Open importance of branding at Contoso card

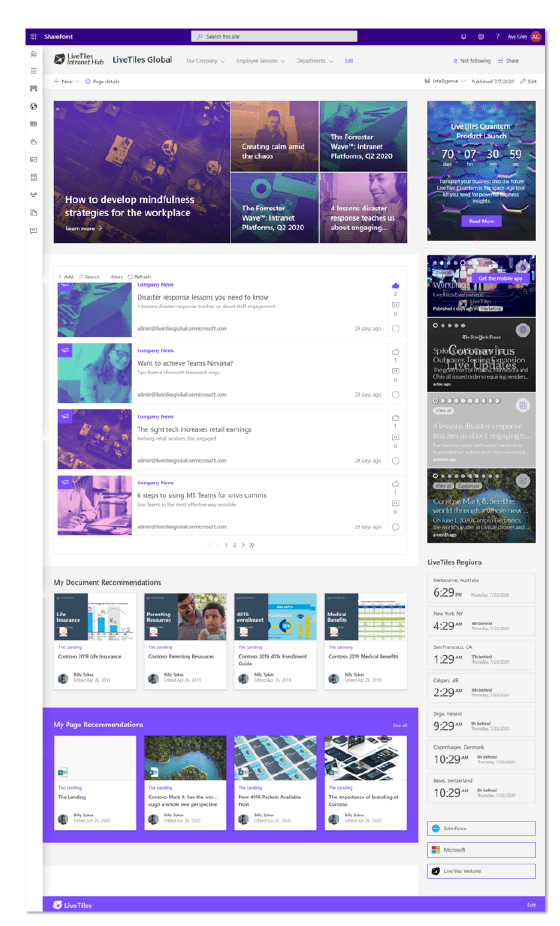coord(366,783)
